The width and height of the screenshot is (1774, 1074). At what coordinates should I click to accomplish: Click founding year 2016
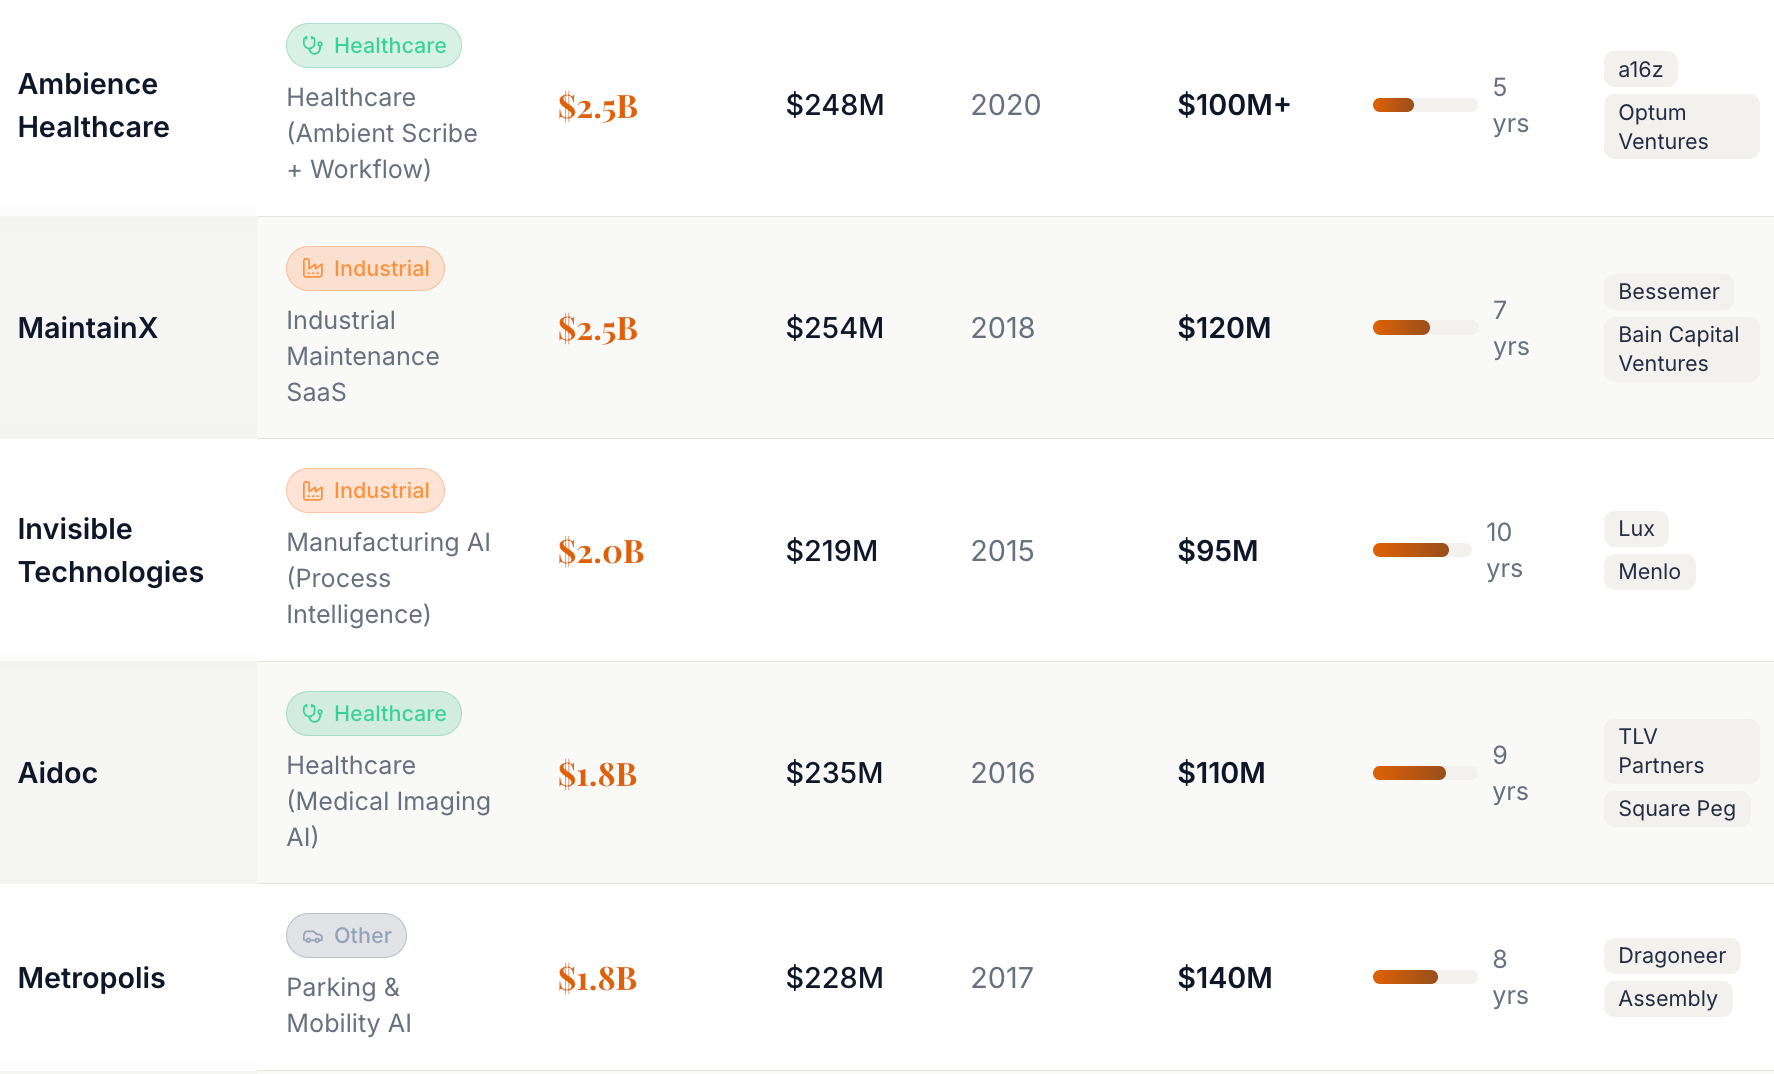(1003, 773)
